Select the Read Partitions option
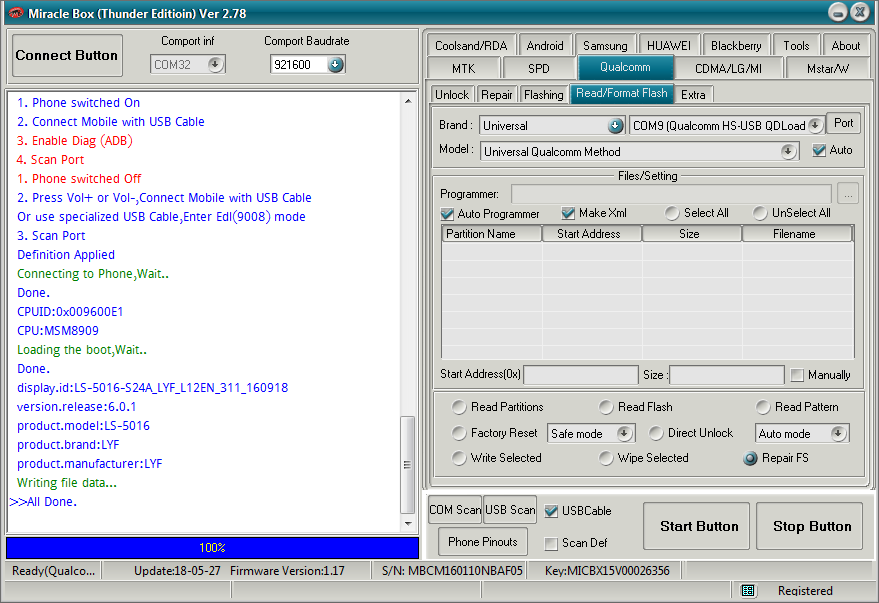 [459, 407]
